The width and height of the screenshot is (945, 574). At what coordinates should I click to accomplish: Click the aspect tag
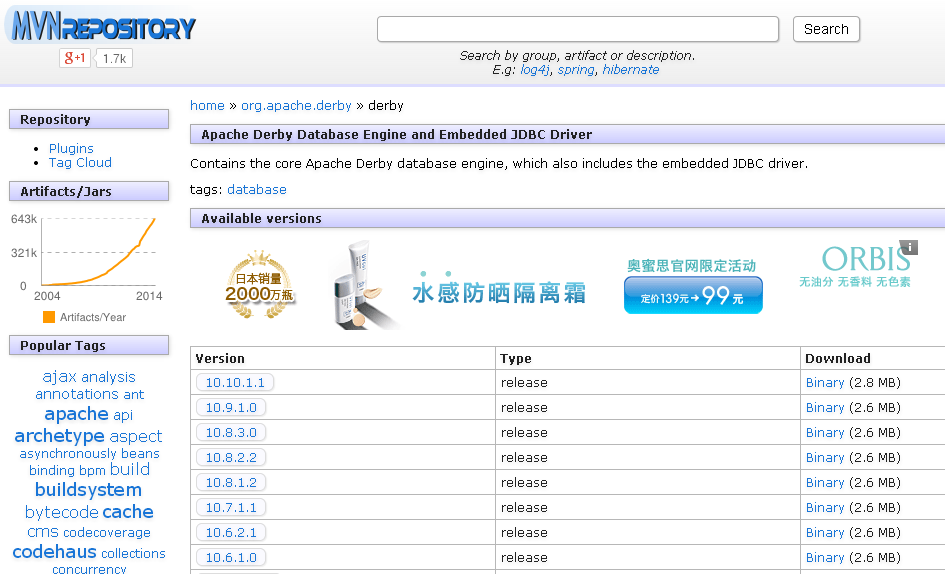click(136, 436)
